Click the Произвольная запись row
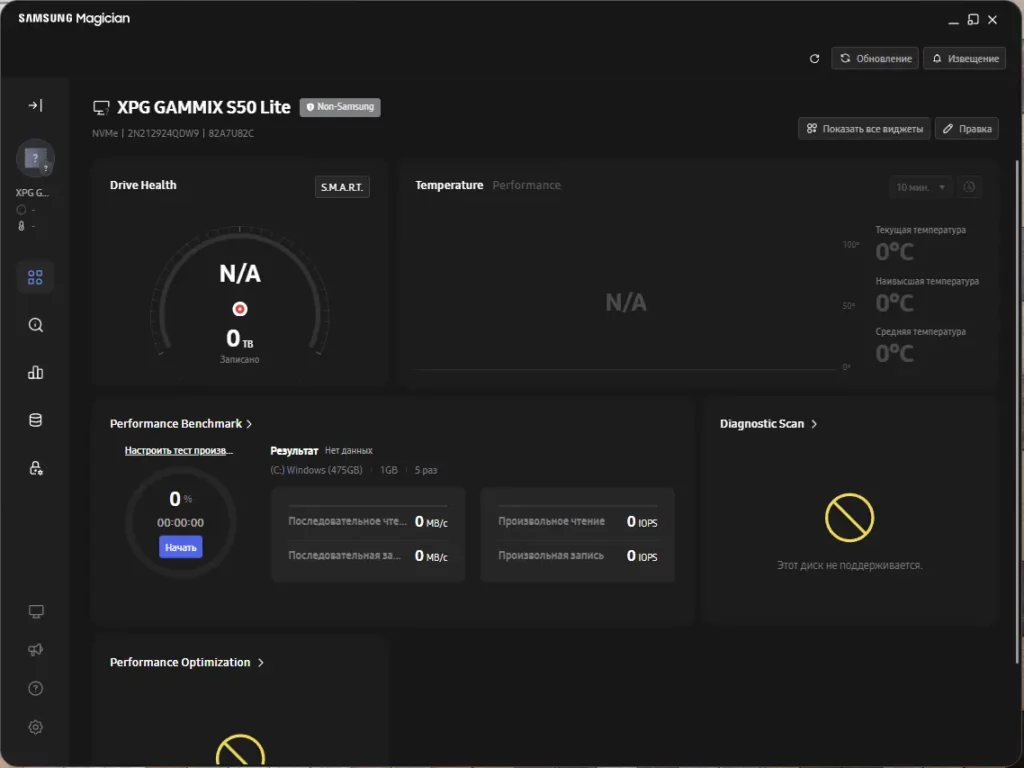This screenshot has width=1024, height=768. click(x=577, y=556)
